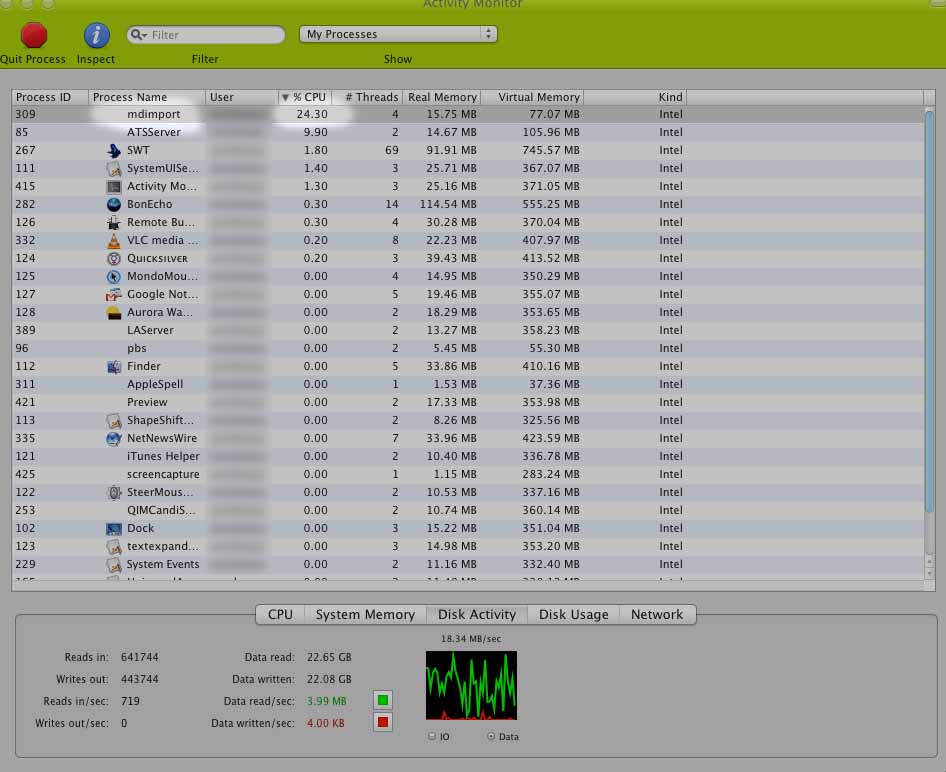This screenshot has height=772, width=946.
Task: Click into the Filter search field
Action: coord(206,35)
